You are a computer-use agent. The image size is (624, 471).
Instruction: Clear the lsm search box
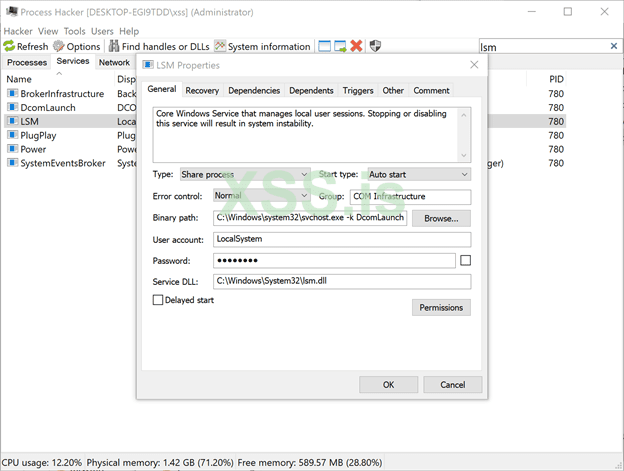pyautogui.click(x=614, y=46)
